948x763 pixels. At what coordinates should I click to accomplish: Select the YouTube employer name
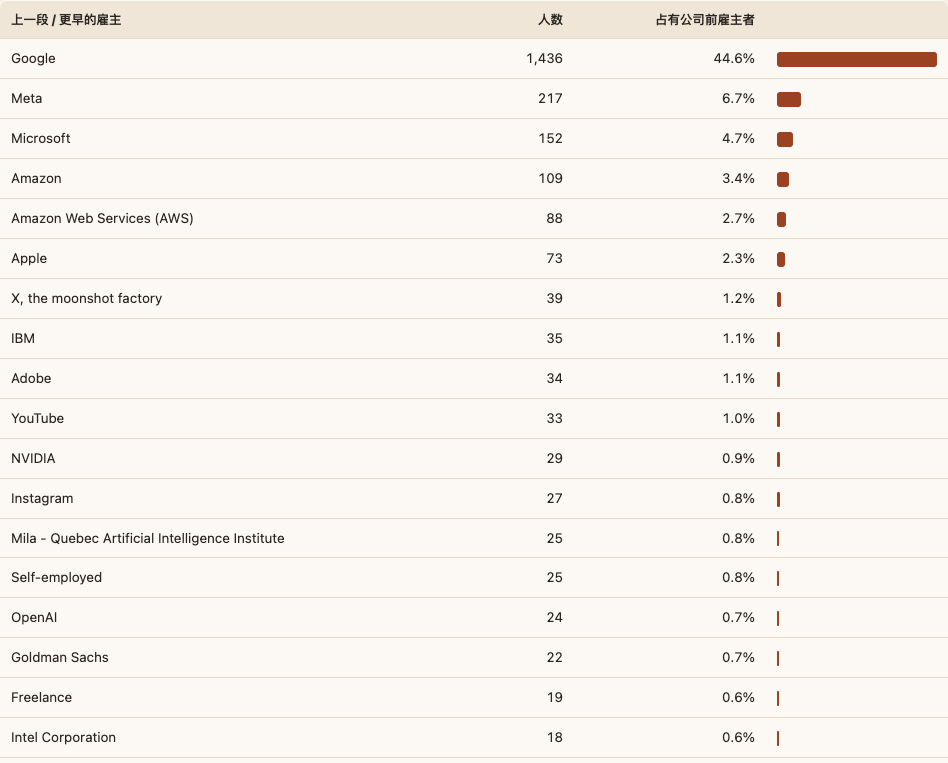[x=37, y=418]
